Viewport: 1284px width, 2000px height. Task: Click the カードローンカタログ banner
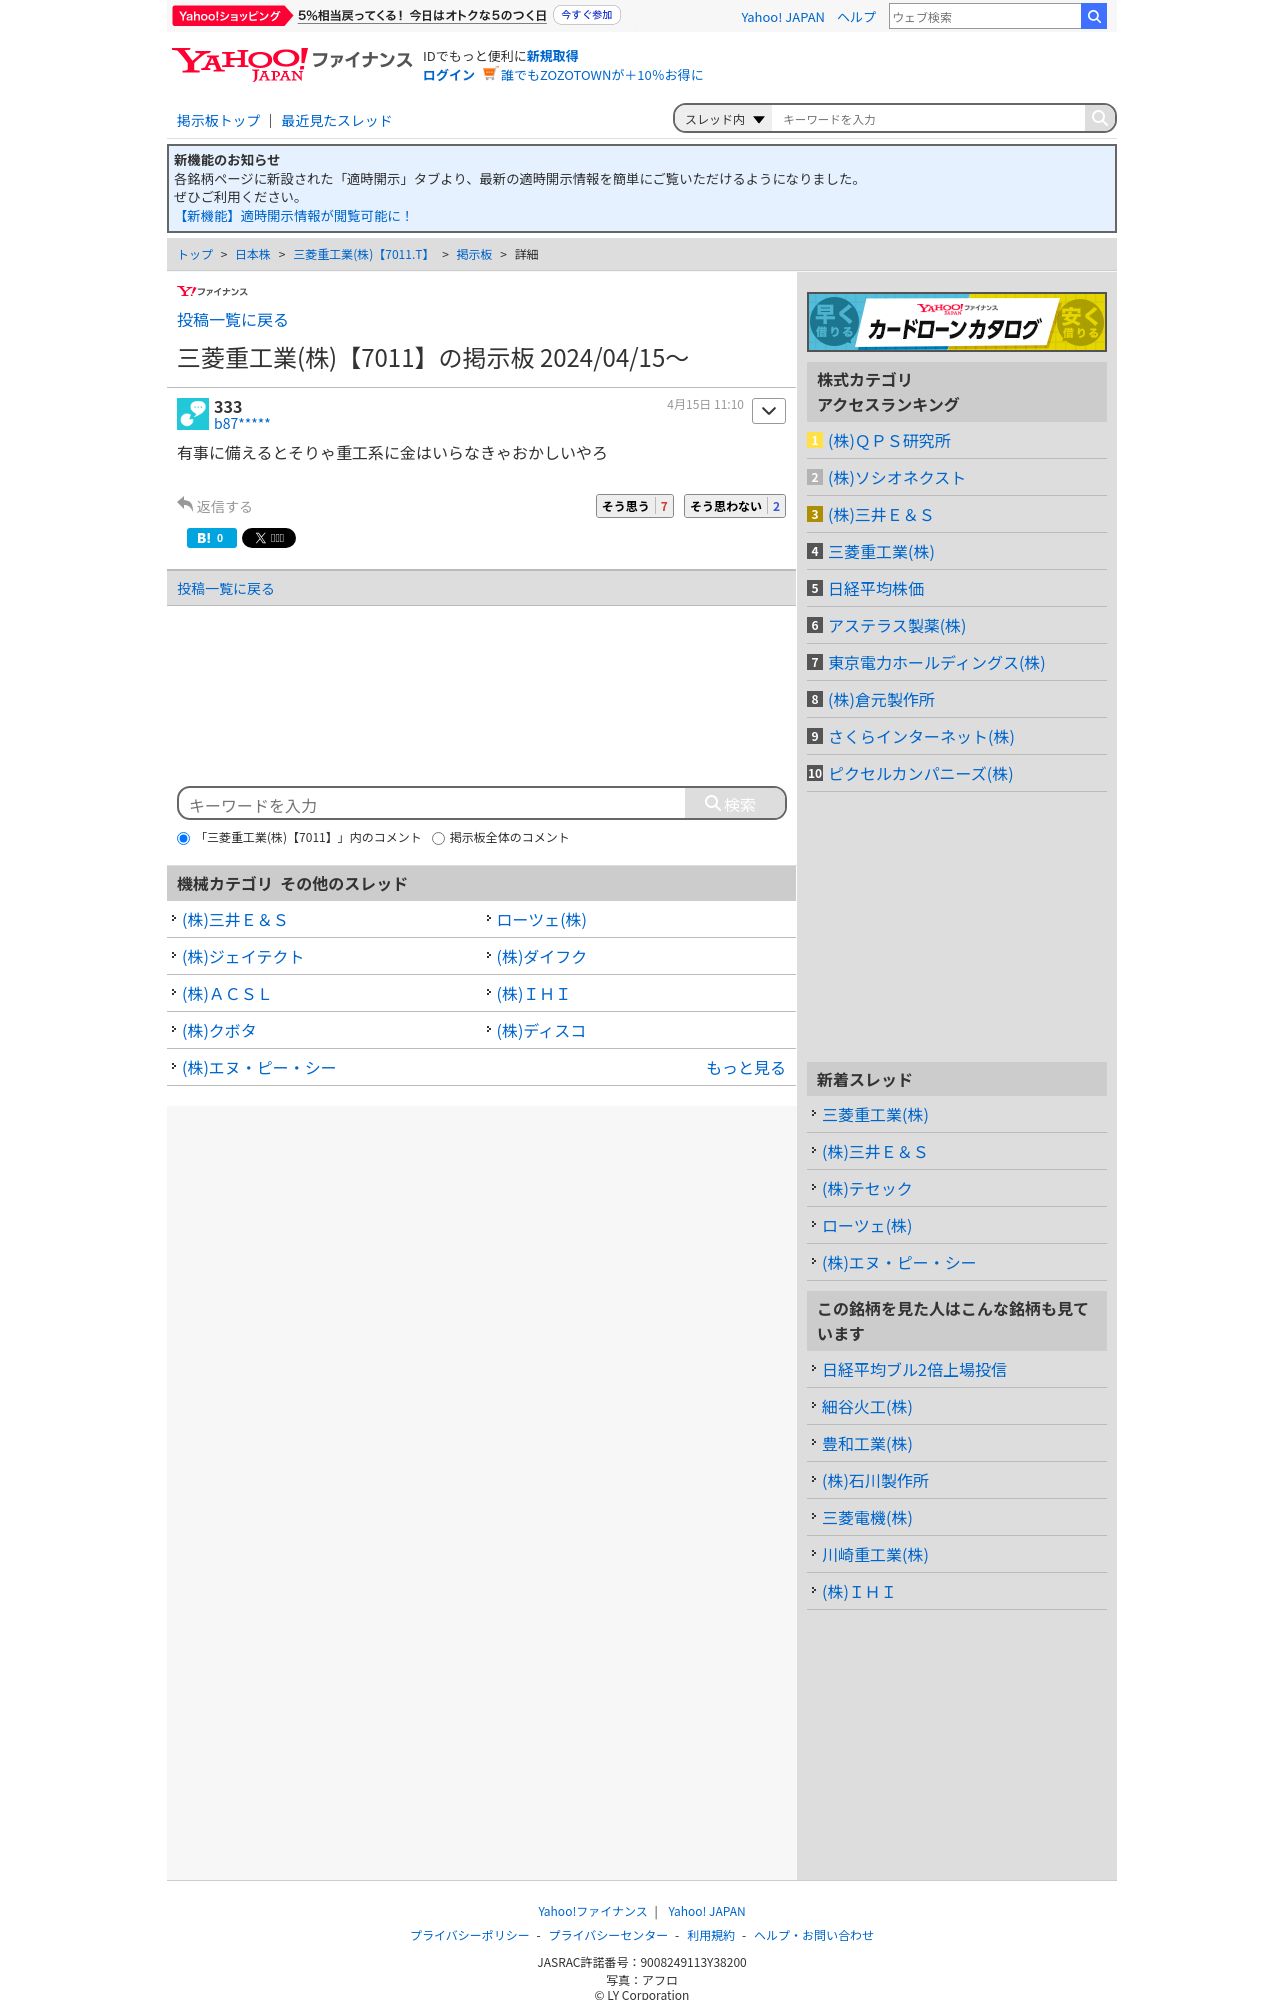coord(957,322)
